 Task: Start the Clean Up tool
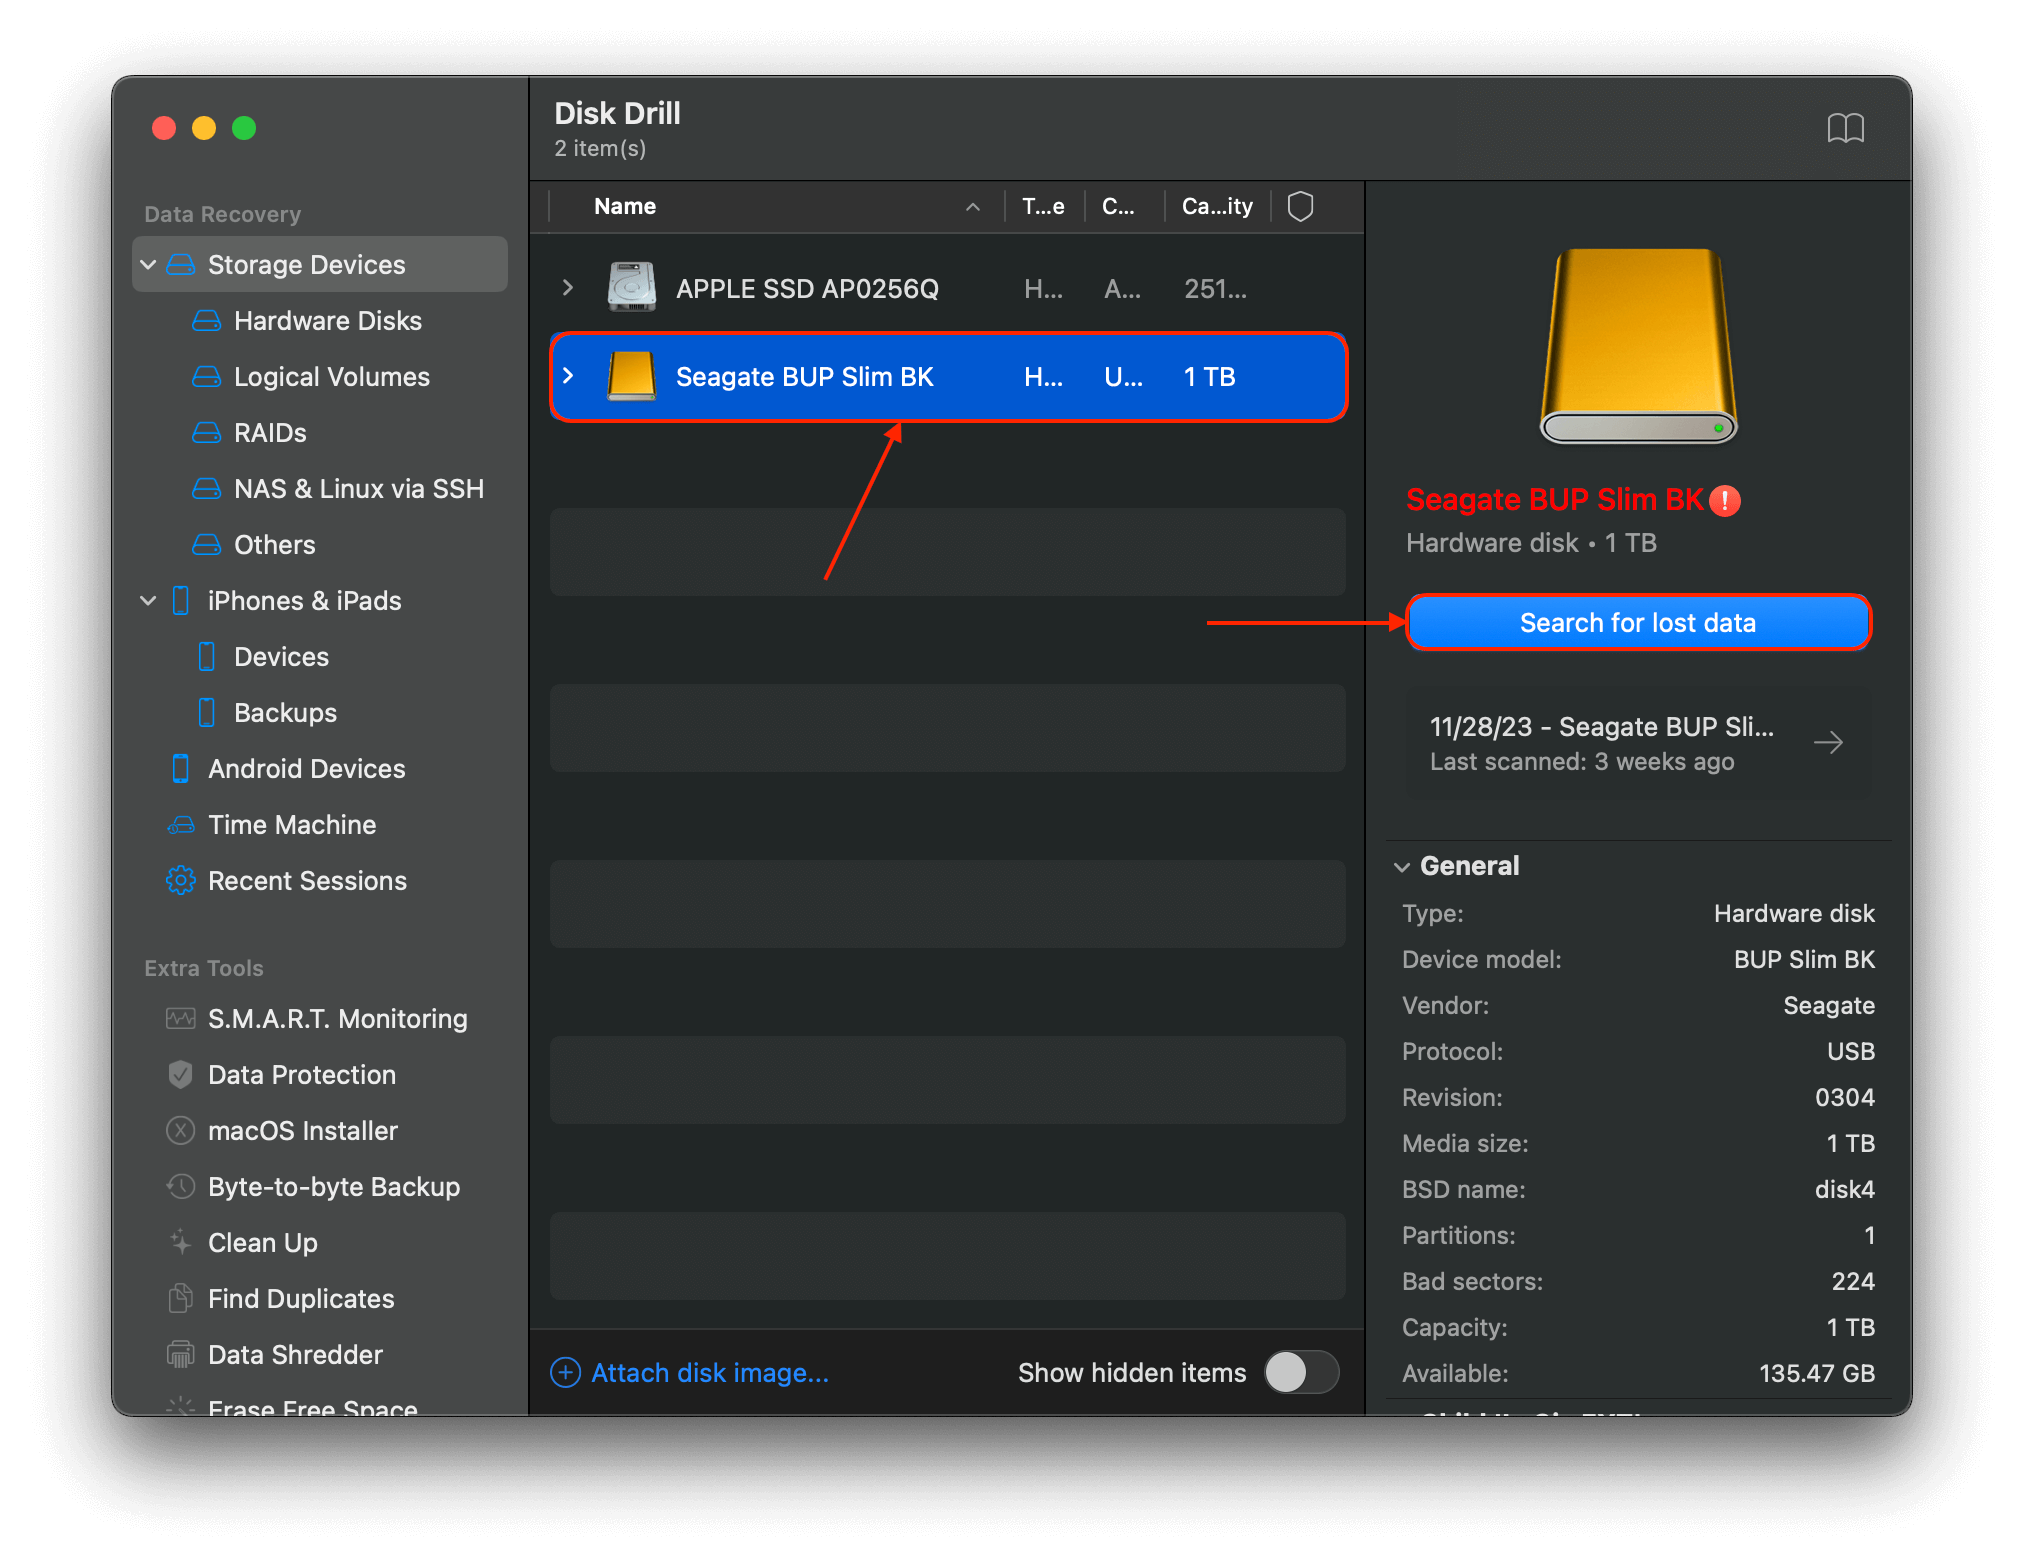coord(263,1242)
